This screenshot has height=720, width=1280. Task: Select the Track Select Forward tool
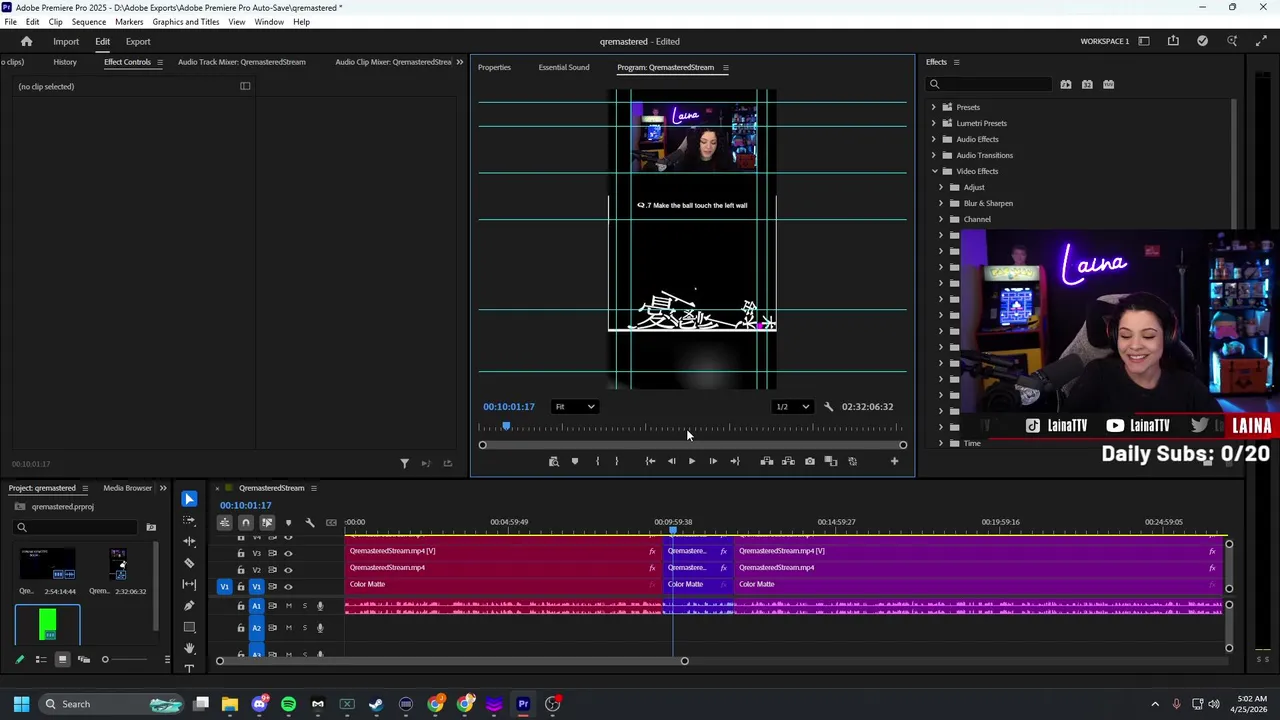pos(189,520)
